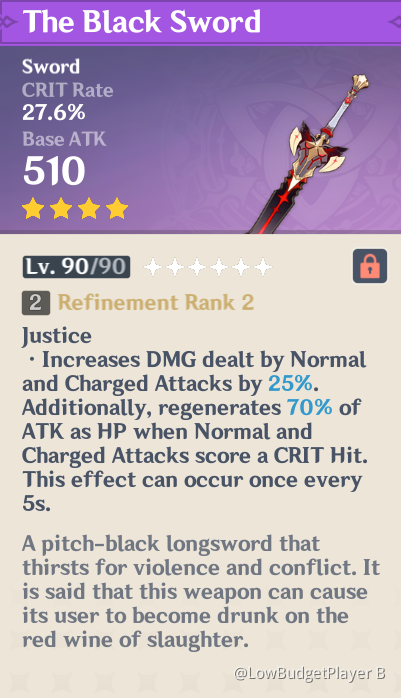Click the first white ascension star
The width and height of the screenshot is (401, 698).
(x=153, y=267)
